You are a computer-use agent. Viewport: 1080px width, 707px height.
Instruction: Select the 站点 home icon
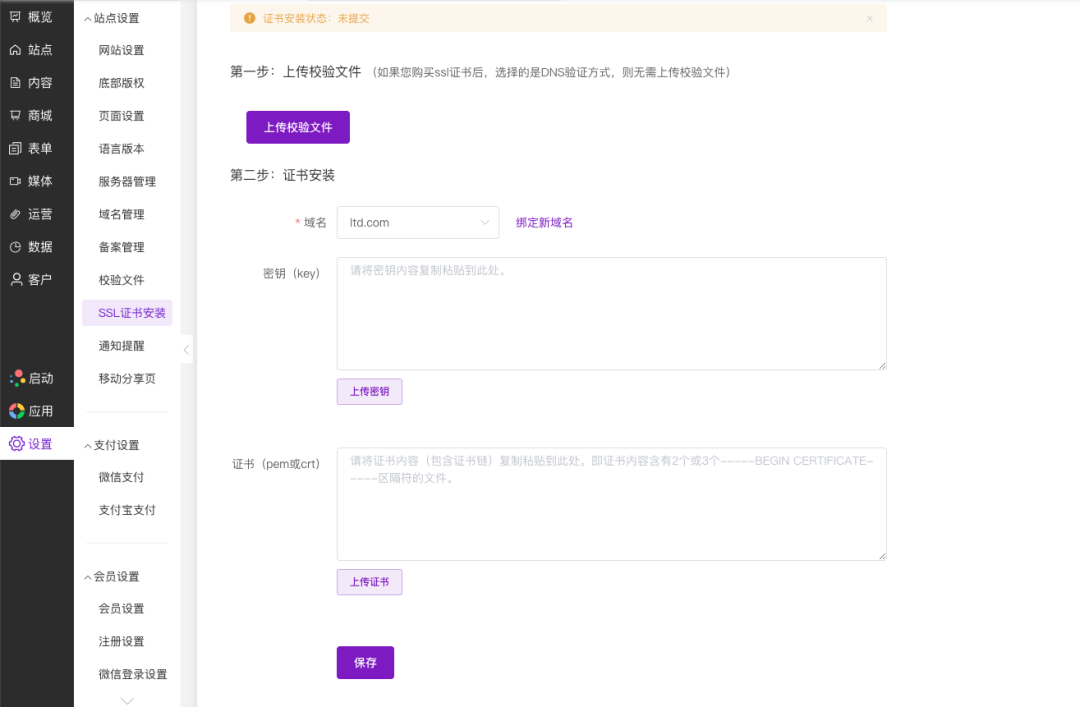pyautogui.click(x=15, y=50)
